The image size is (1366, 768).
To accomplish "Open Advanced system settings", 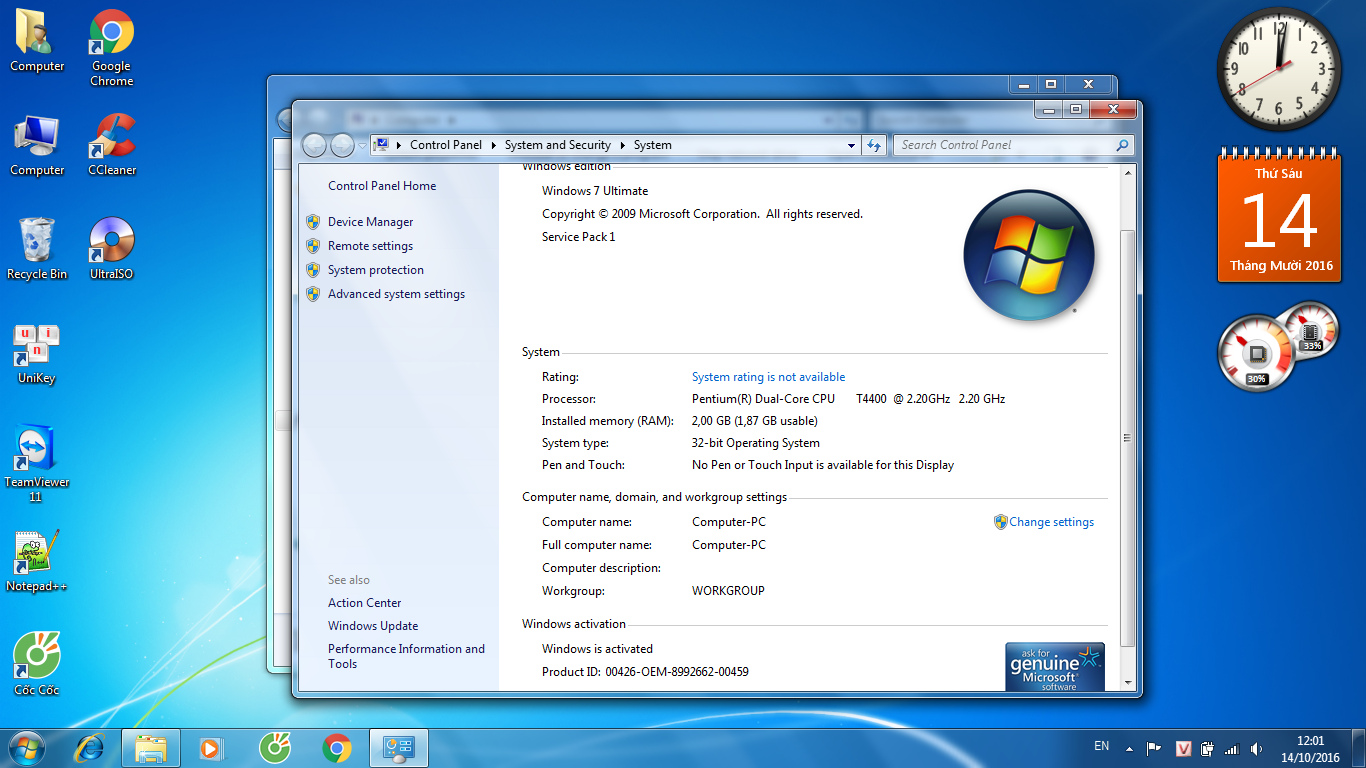I will (396, 294).
